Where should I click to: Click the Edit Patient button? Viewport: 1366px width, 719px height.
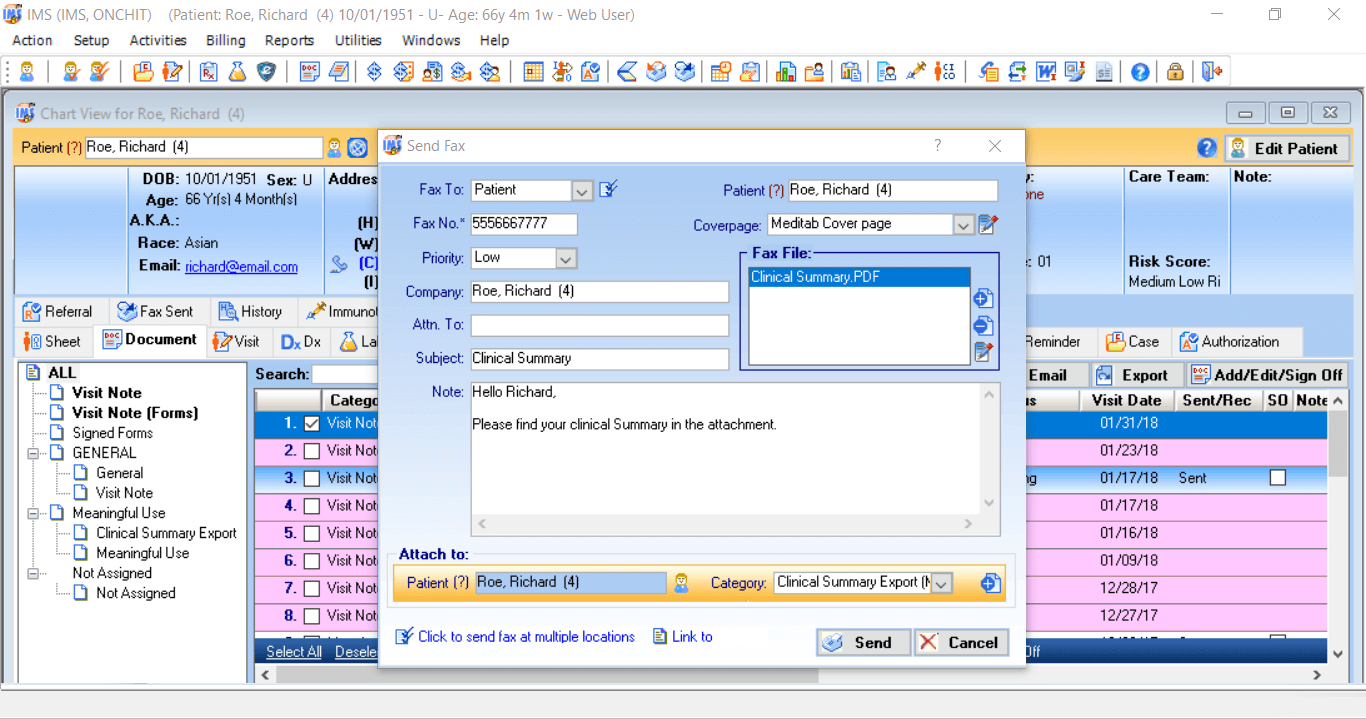pyautogui.click(x=1287, y=148)
